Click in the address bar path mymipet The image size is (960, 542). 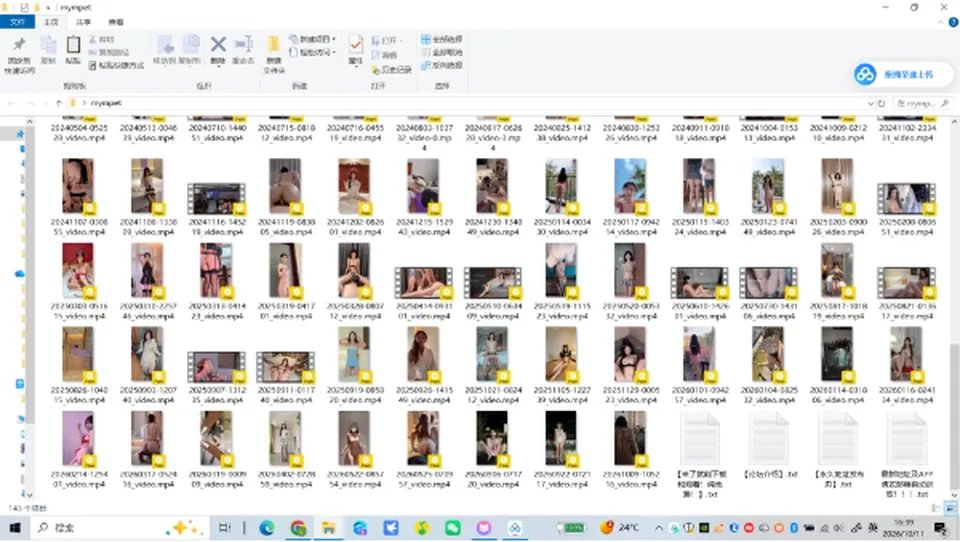(x=105, y=104)
